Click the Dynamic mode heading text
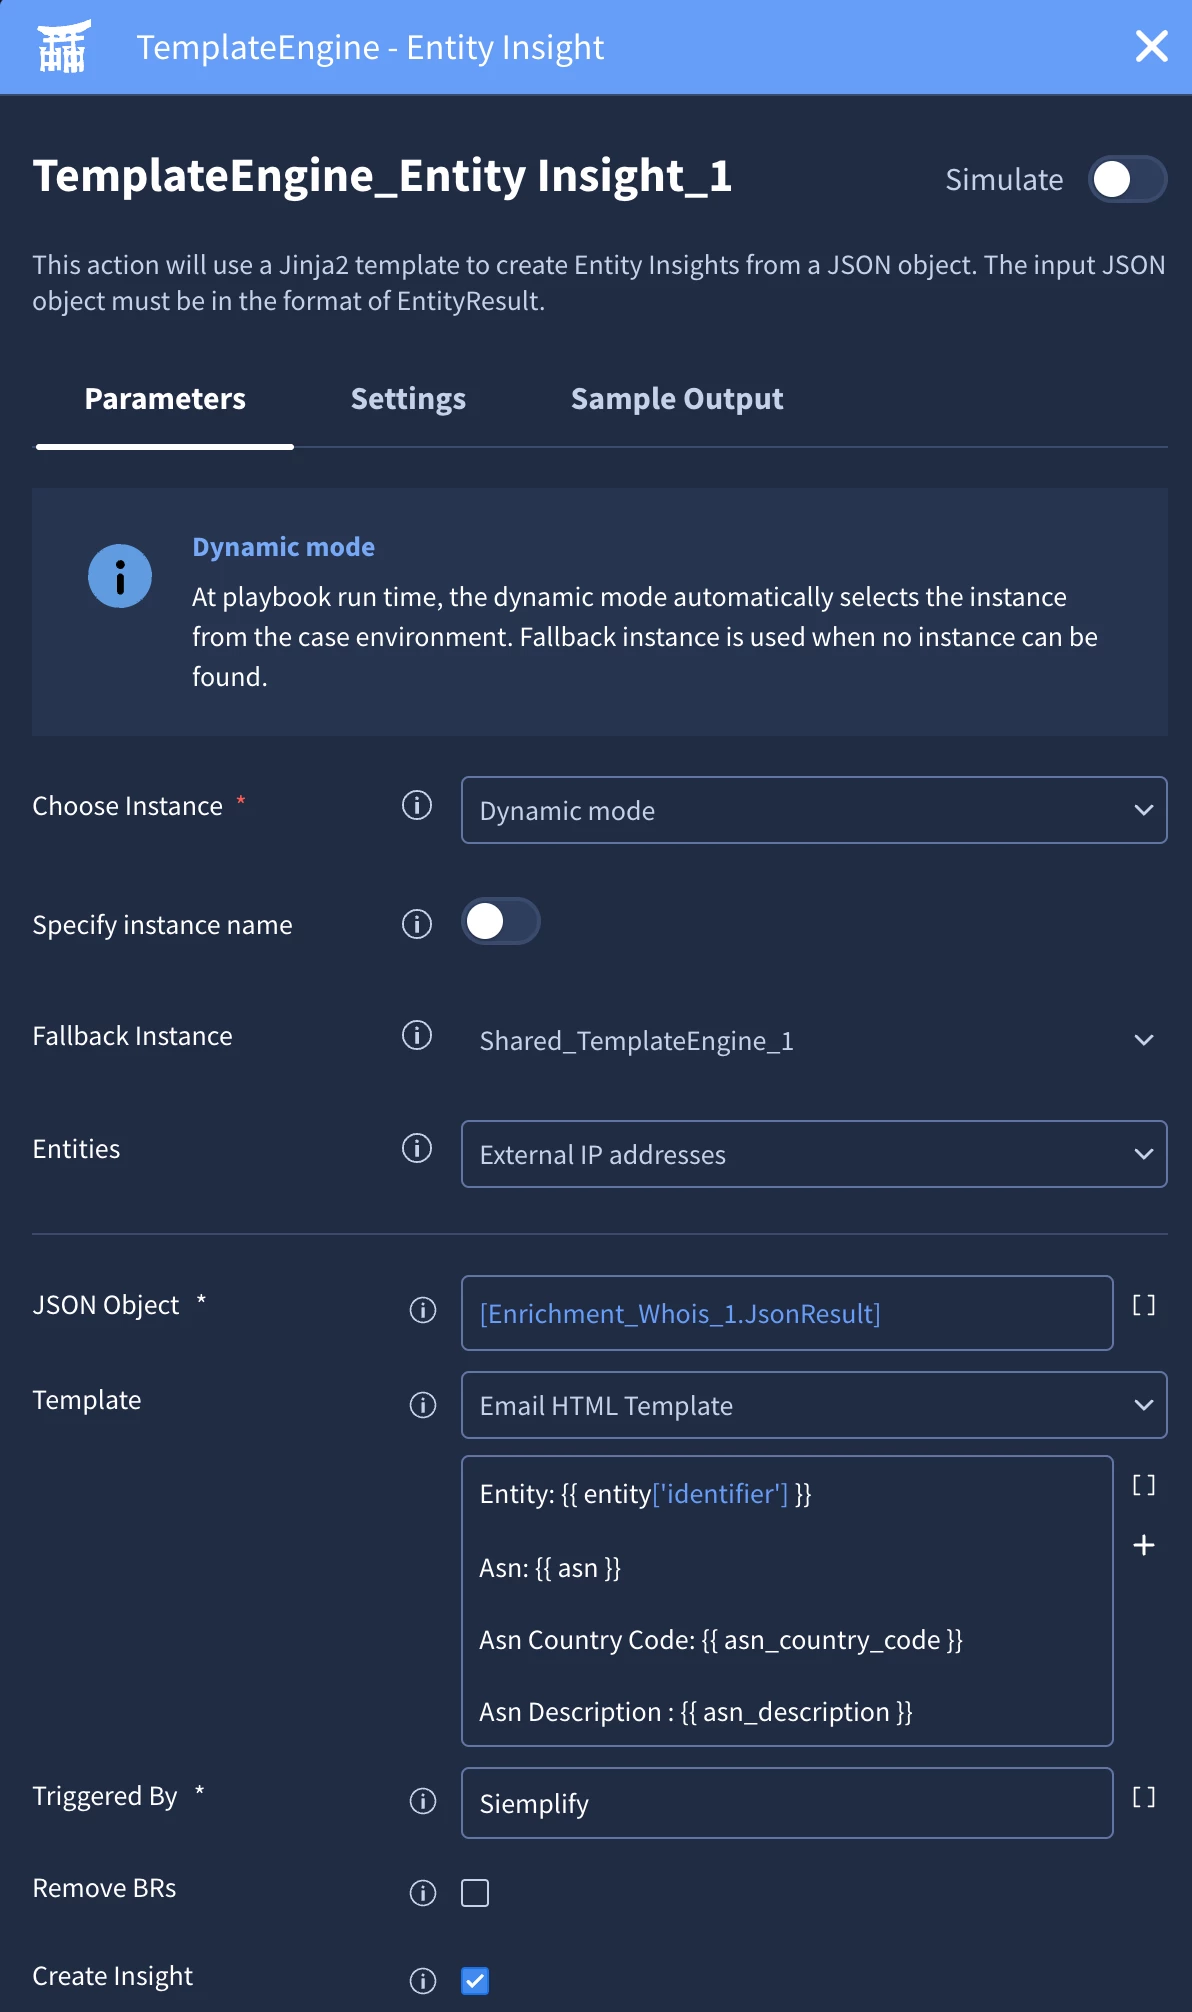The width and height of the screenshot is (1192, 2012). coord(283,547)
